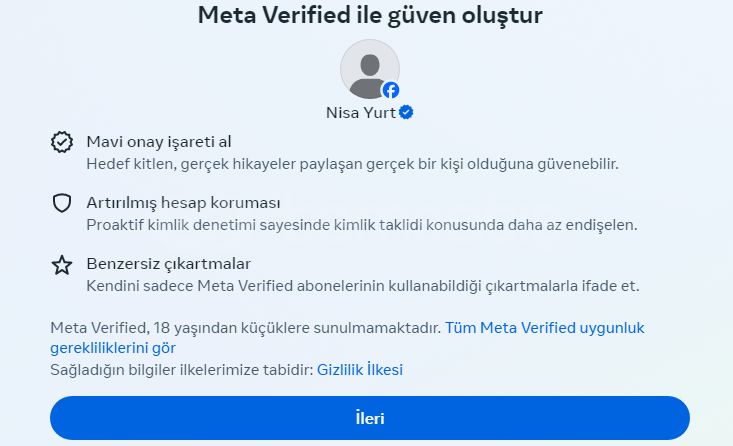Screen dimensions: 733x446
Task: Open the Gizlilik İlkesi link
Action: [x=359, y=370]
